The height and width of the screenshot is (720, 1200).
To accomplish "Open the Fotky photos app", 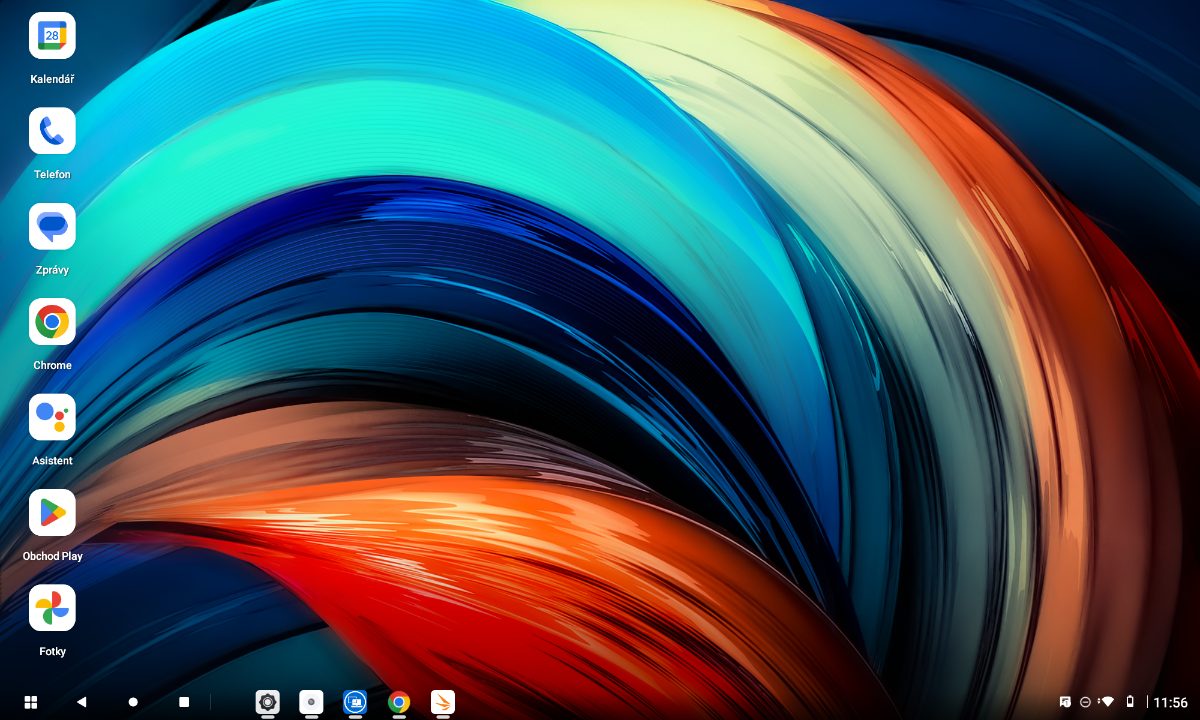I will (x=52, y=608).
